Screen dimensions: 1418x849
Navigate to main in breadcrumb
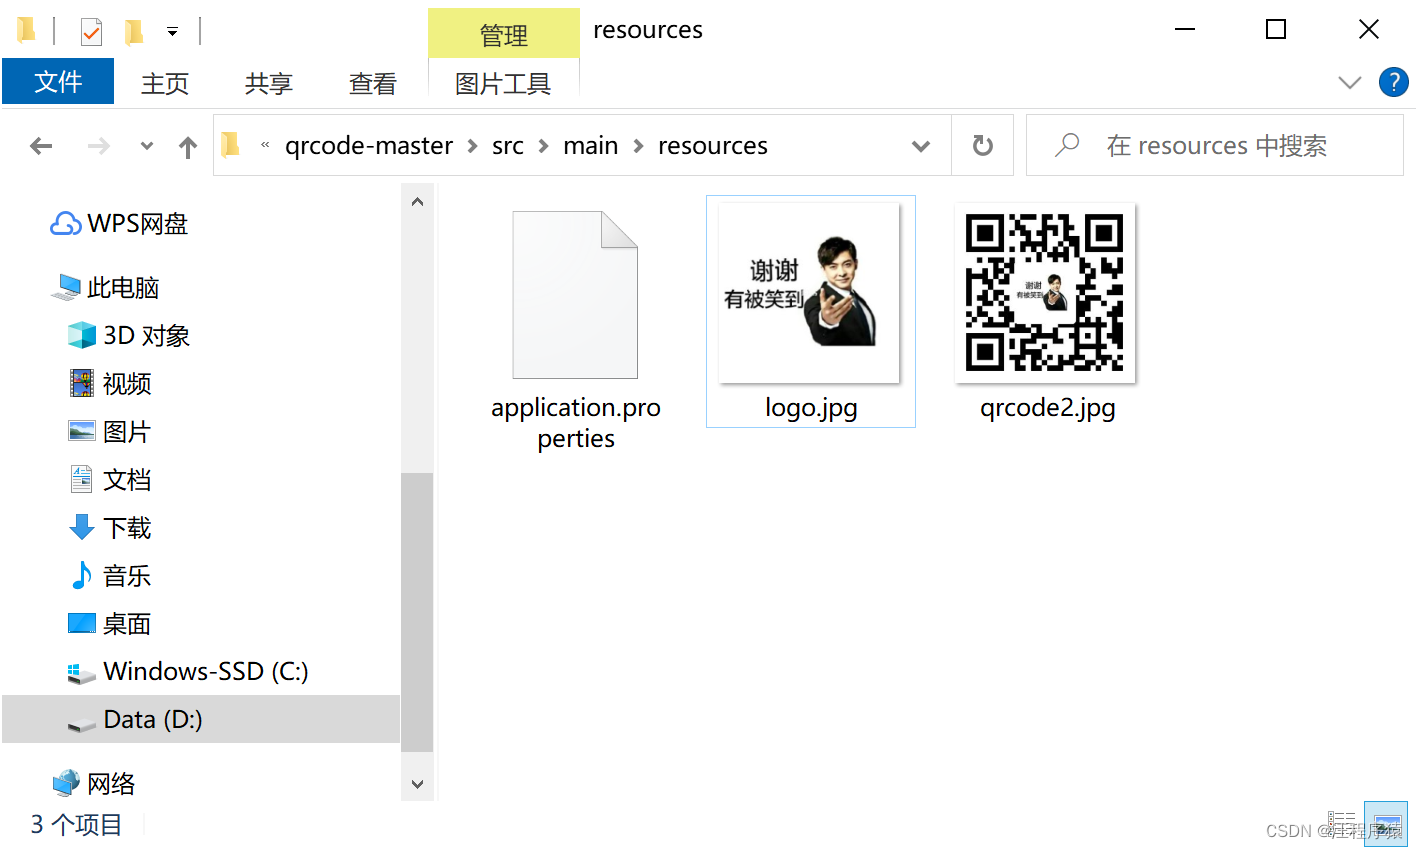click(591, 146)
